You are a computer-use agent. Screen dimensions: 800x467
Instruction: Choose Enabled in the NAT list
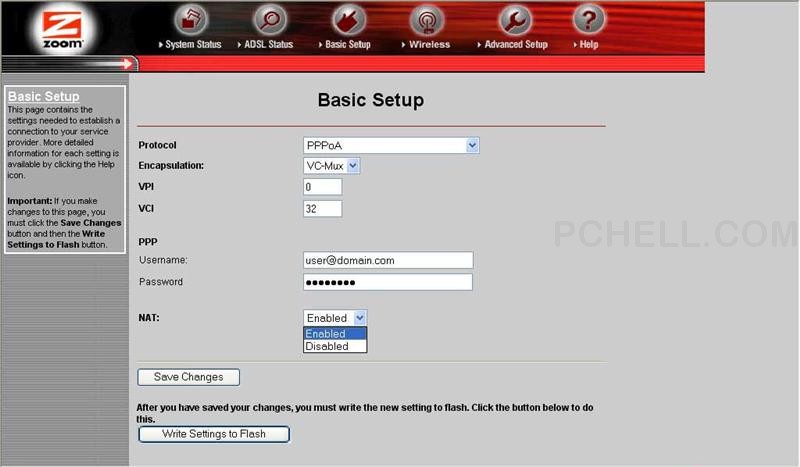(x=335, y=334)
